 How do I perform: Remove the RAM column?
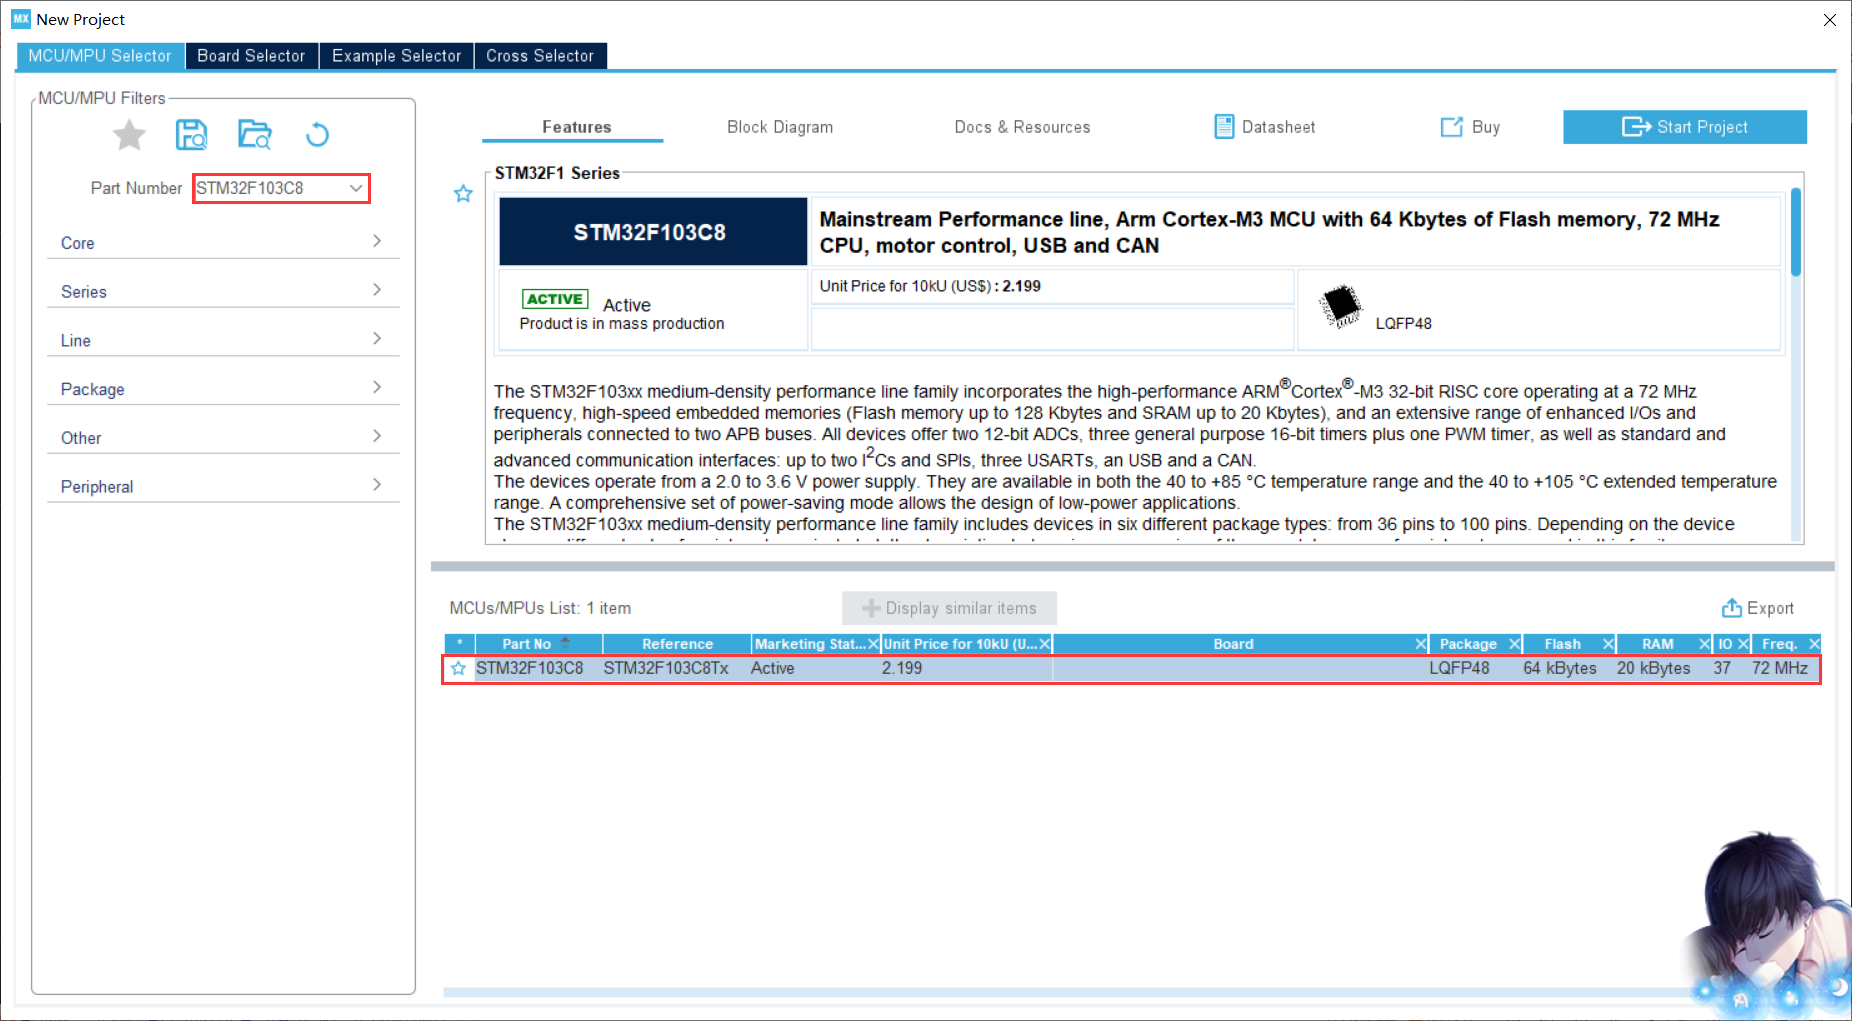(1704, 644)
